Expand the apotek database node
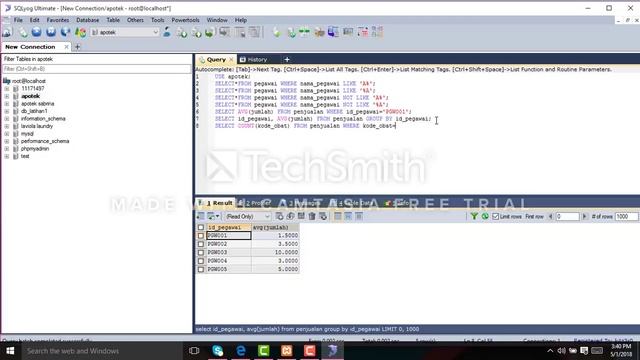The height and width of the screenshot is (360, 640). tap(7, 96)
